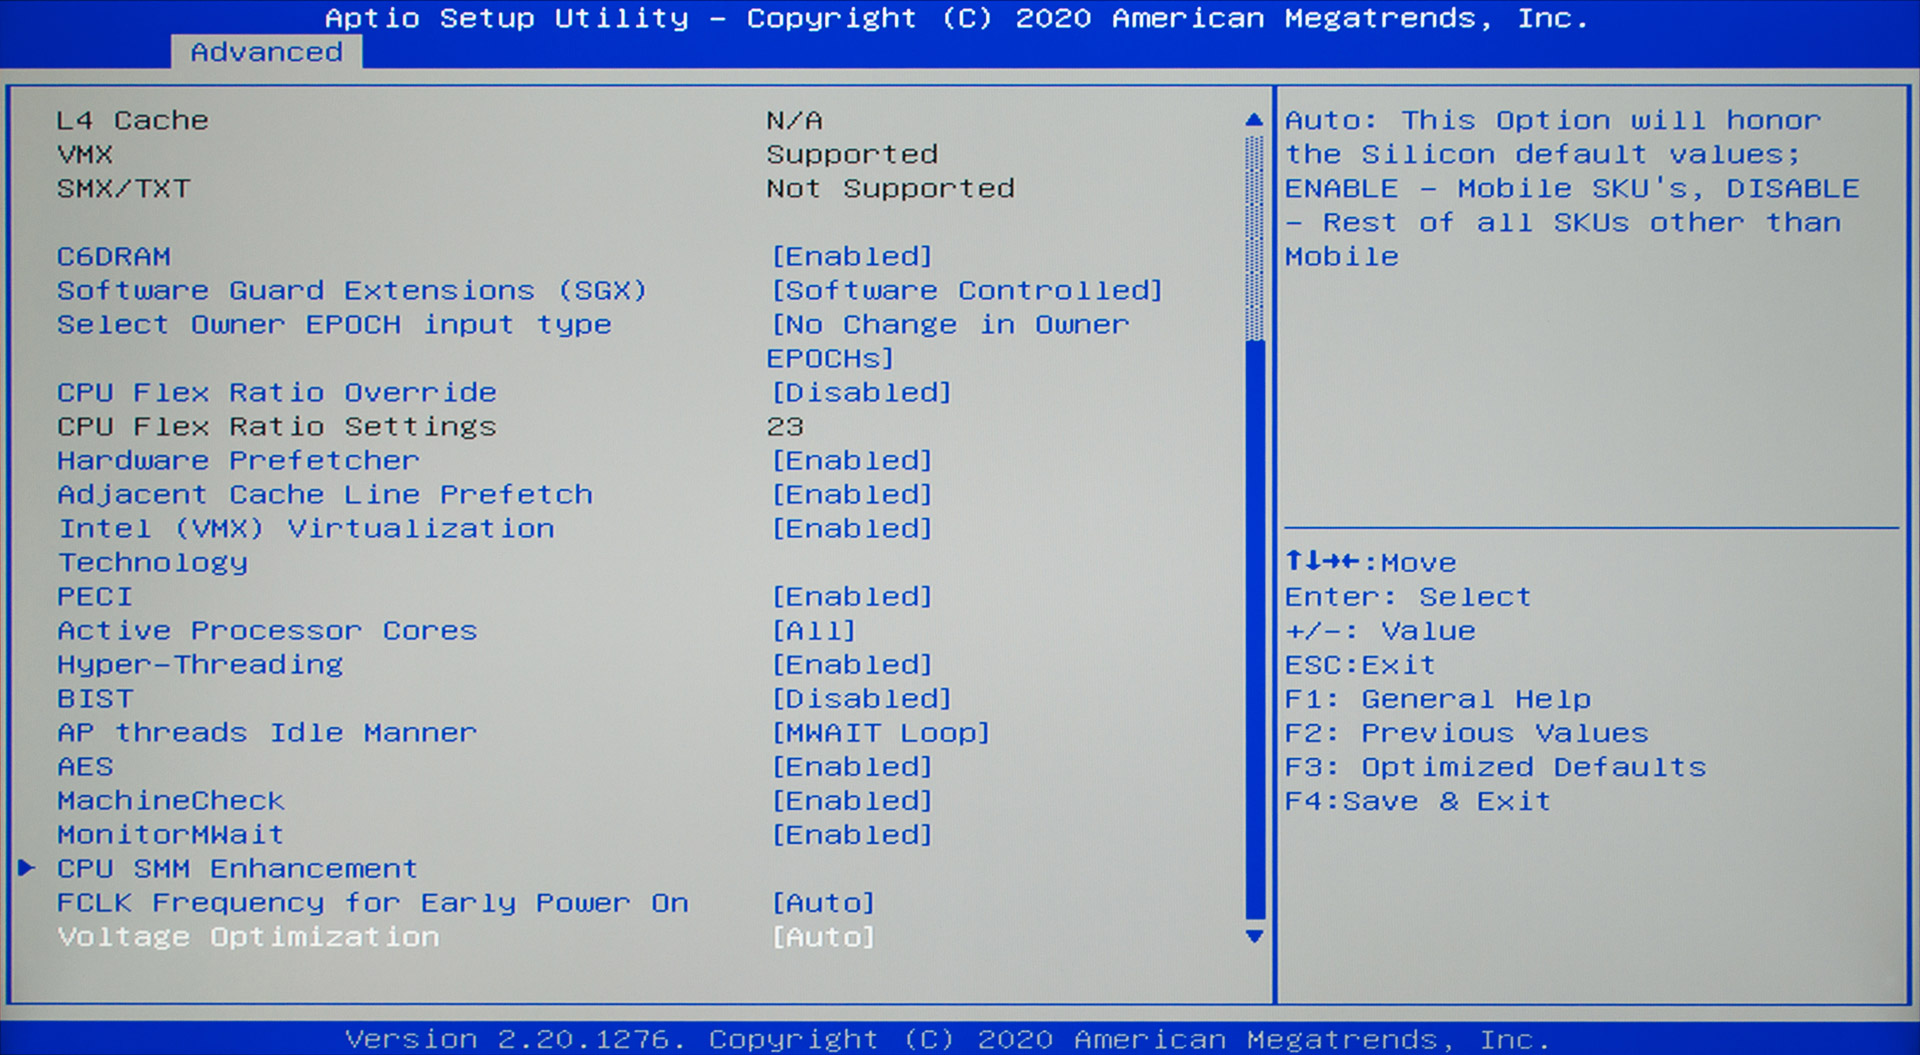Click the scrollbar up arrow
The image size is (1920, 1055).
tap(1254, 120)
